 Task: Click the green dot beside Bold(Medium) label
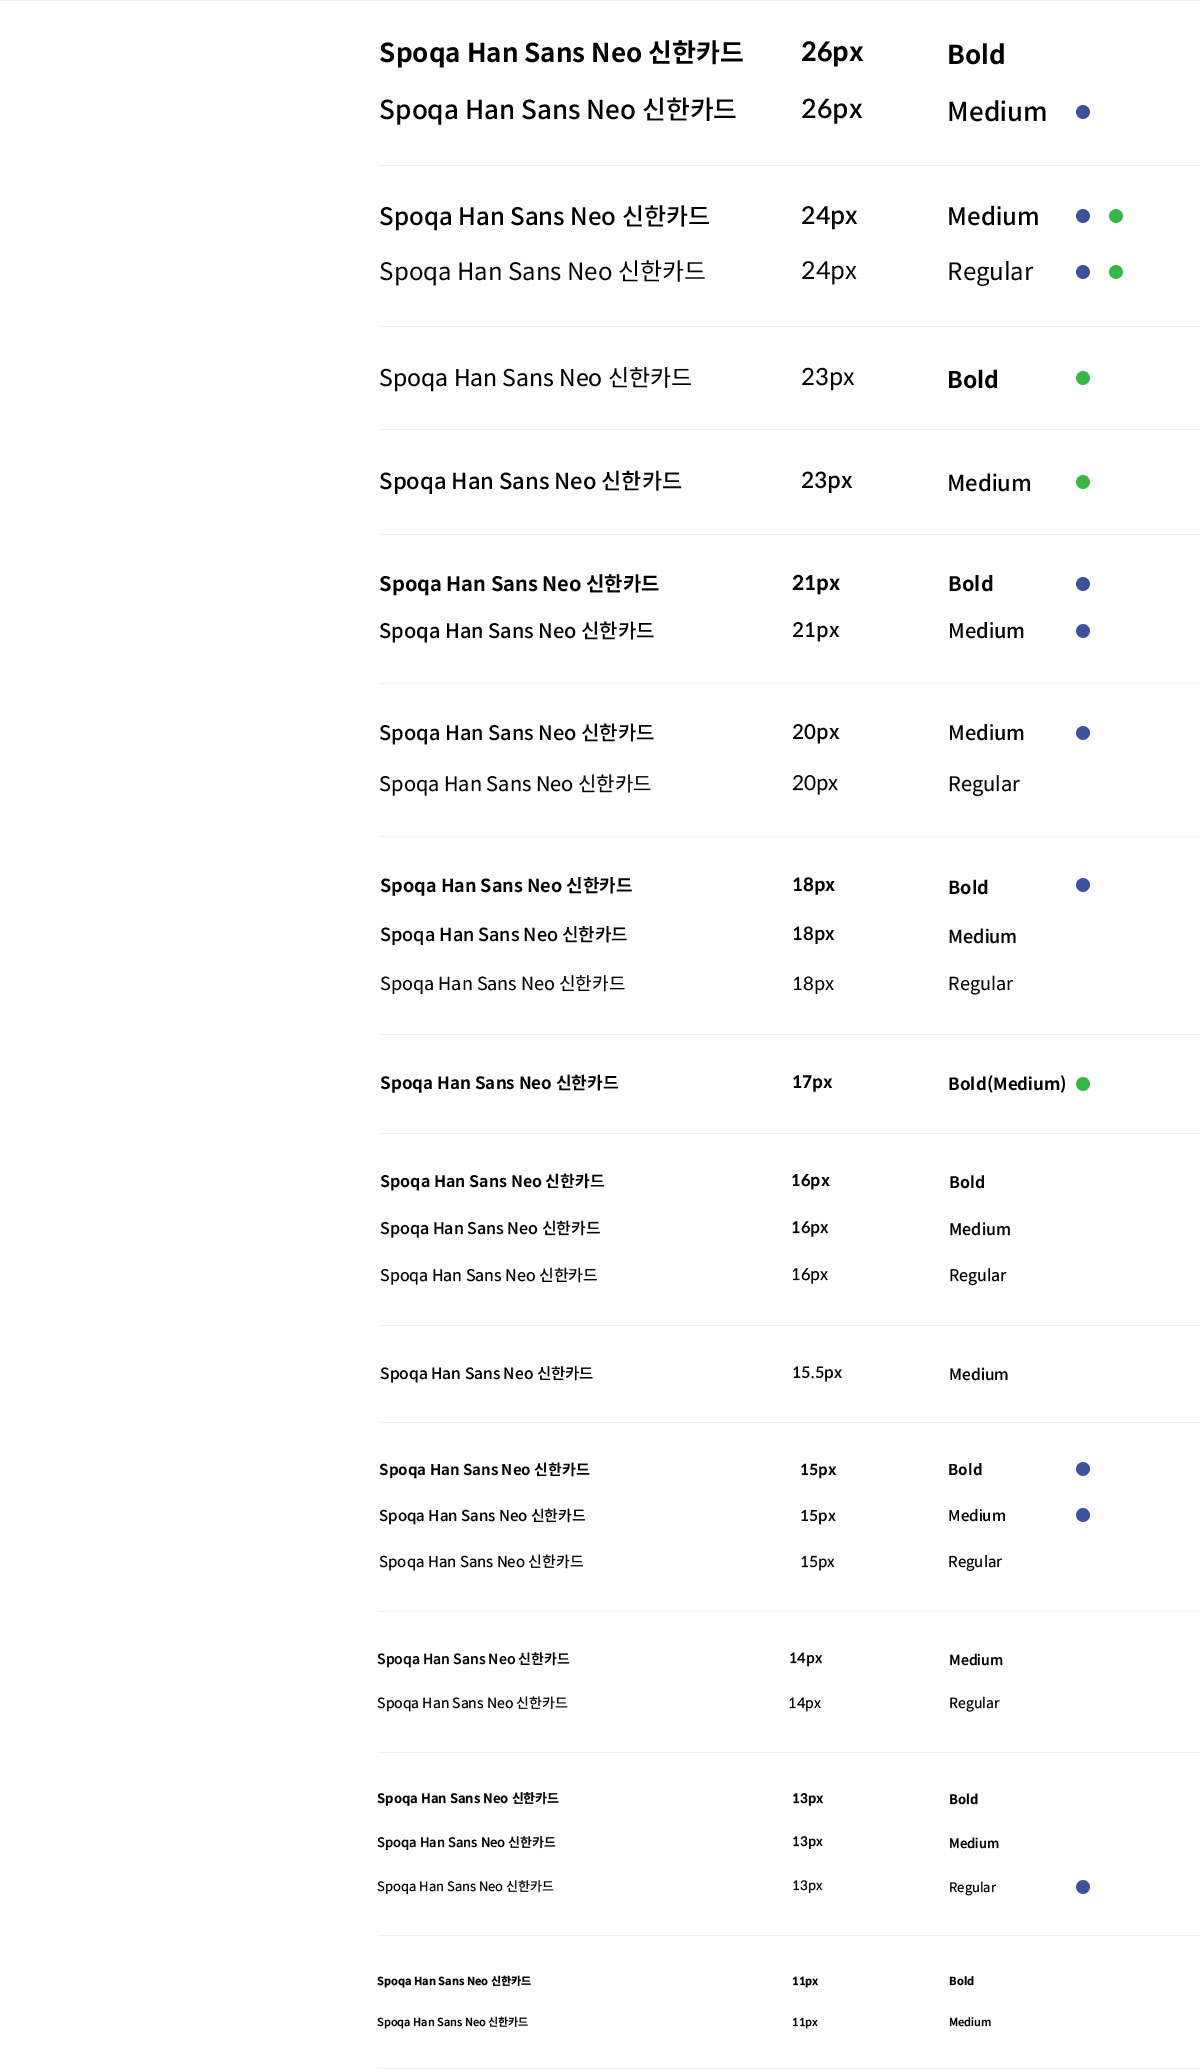[1083, 1084]
